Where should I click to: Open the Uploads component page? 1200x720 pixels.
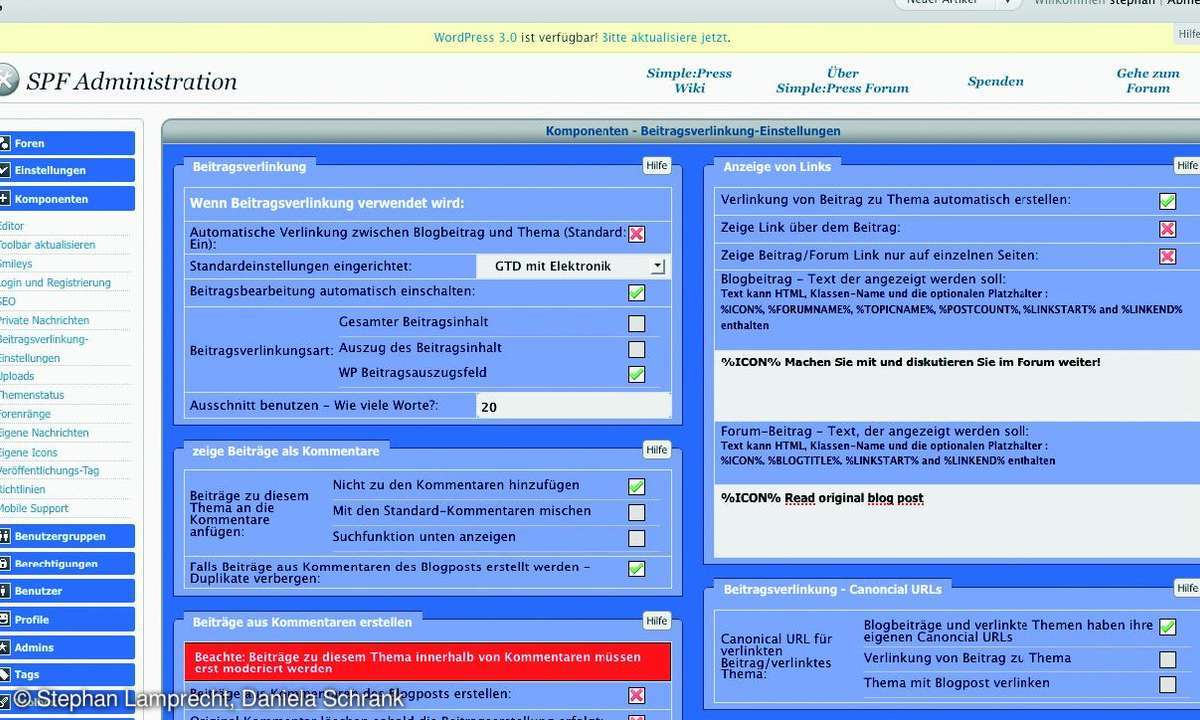coord(17,376)
